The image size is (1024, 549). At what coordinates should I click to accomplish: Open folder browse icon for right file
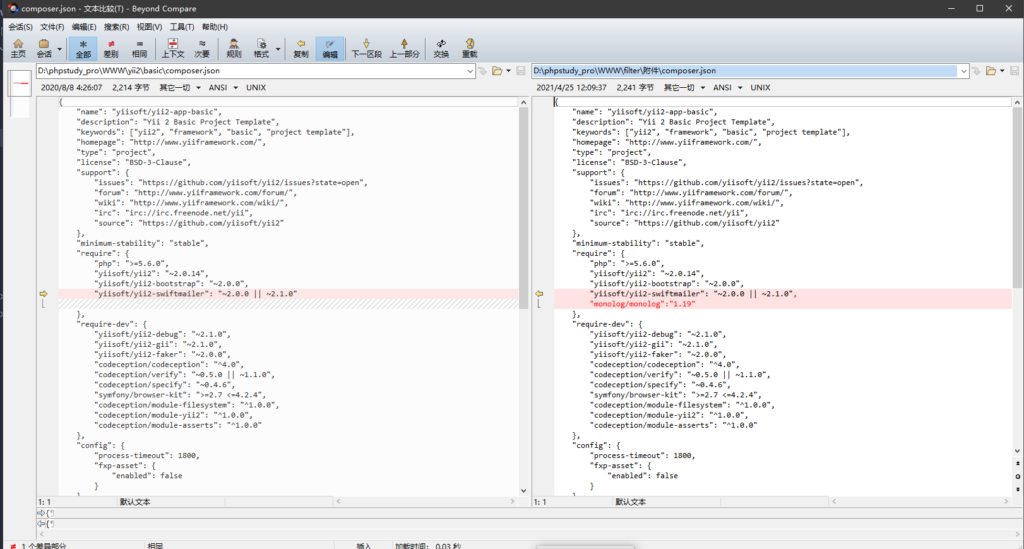click(x=991, y=71)
